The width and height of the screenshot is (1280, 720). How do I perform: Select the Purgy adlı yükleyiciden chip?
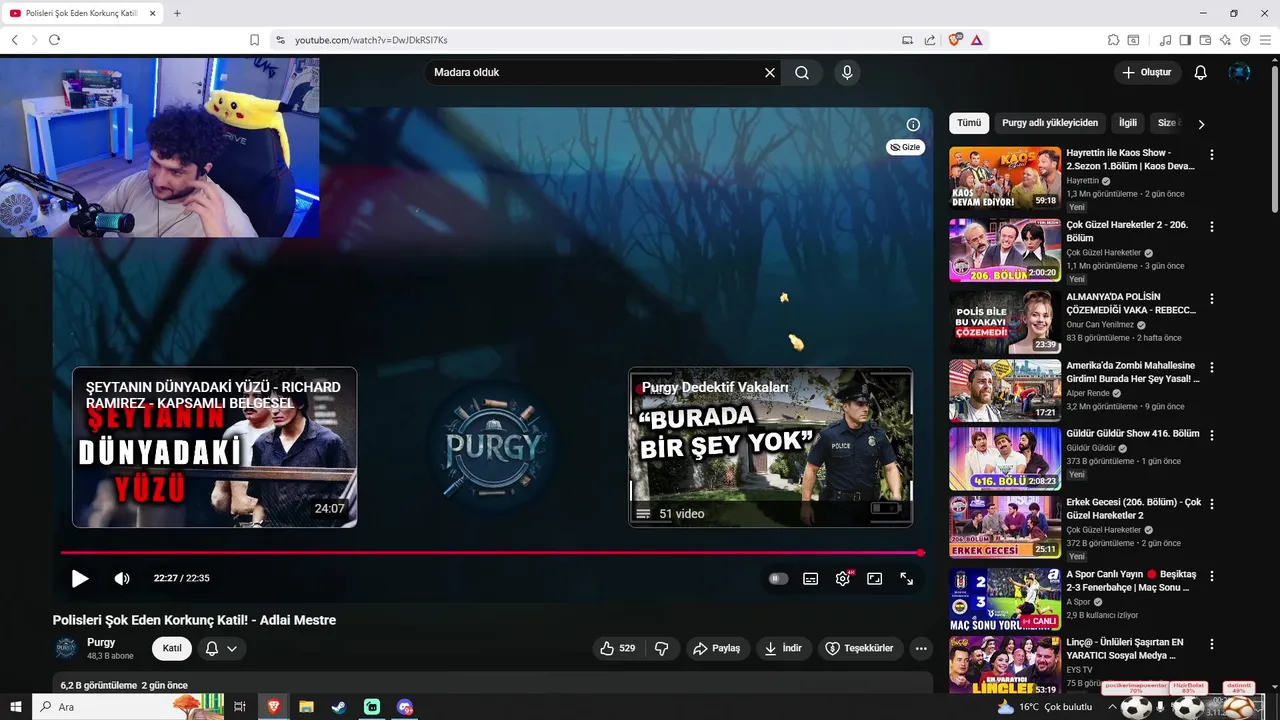click(x=1050, y=123)
